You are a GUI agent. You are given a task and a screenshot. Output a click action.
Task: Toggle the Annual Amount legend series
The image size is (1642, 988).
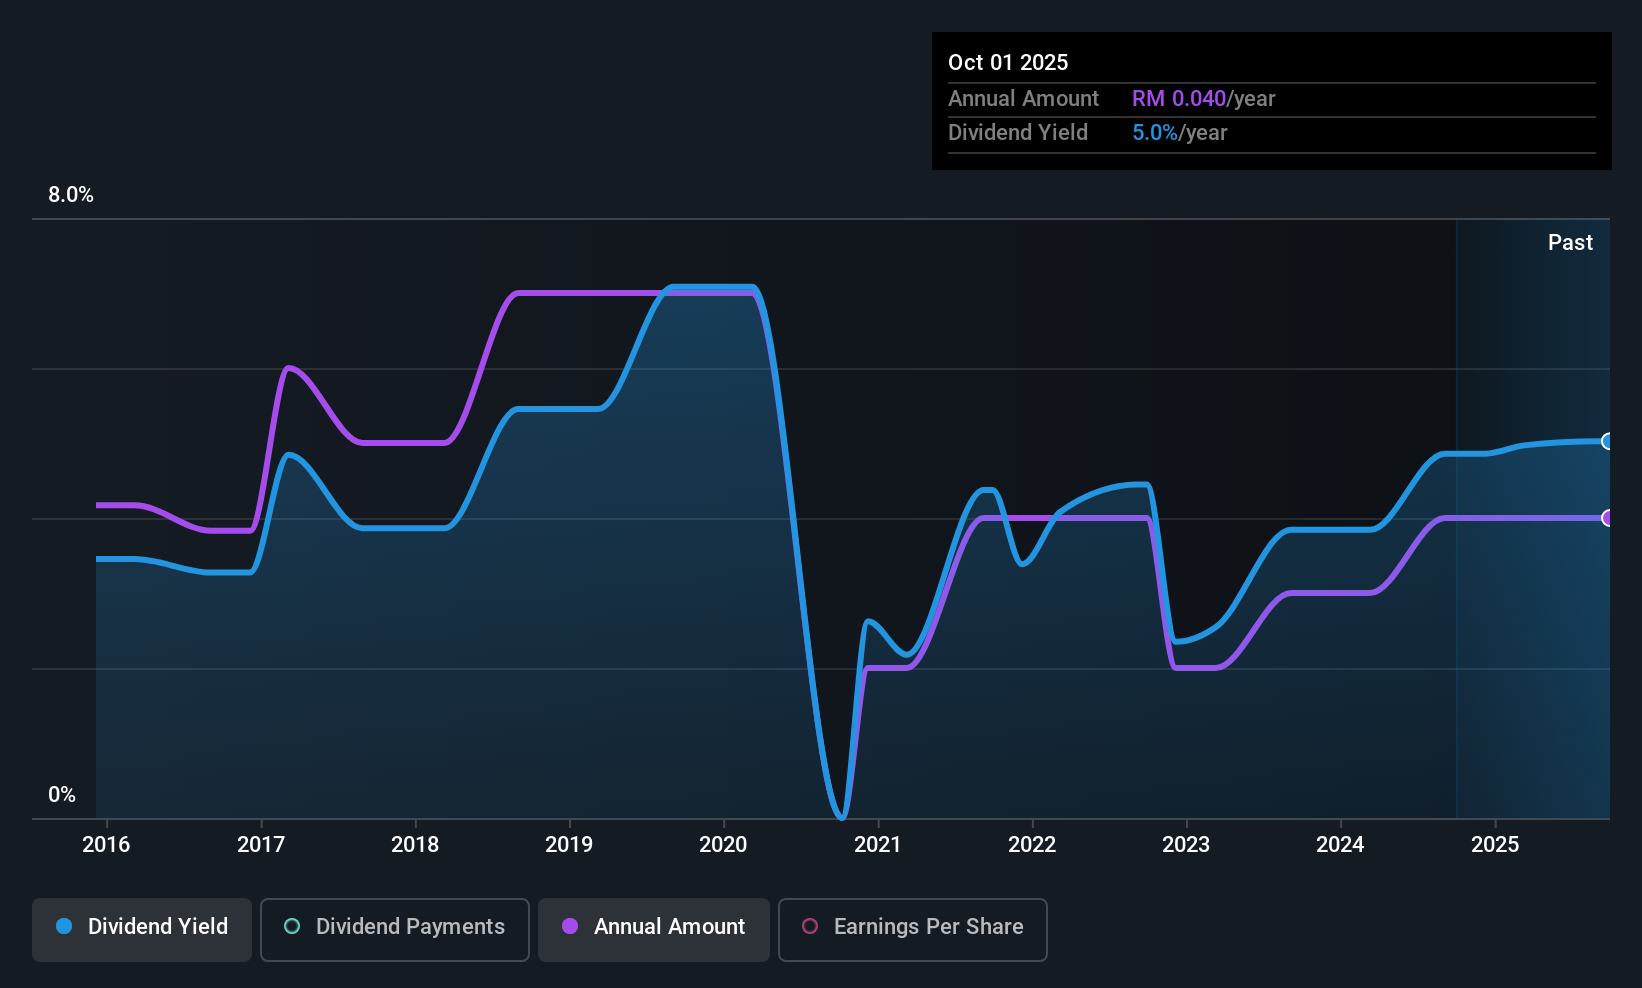click(654, 928)
